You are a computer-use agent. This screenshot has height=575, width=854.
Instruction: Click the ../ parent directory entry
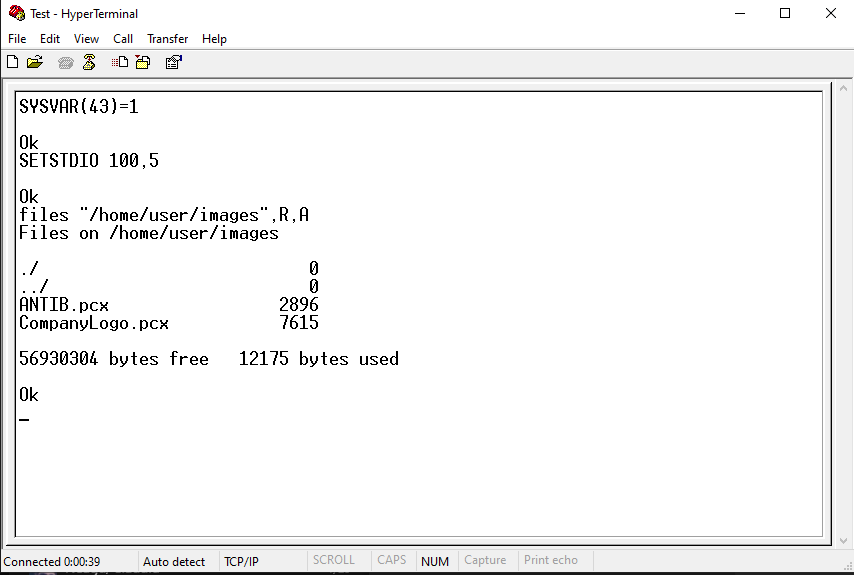pyautogui.click(x=34, y=286)
